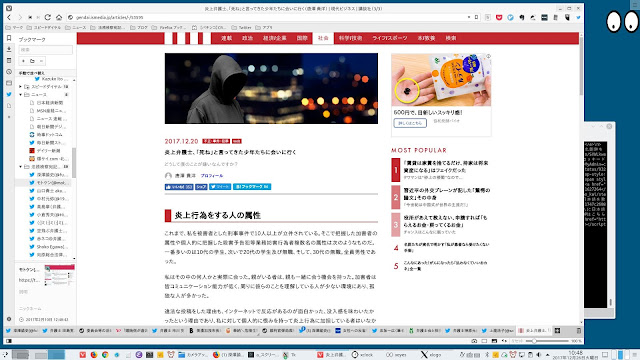Go to the home page
Viewport: 640px width, 360px height.
point(59,18)
